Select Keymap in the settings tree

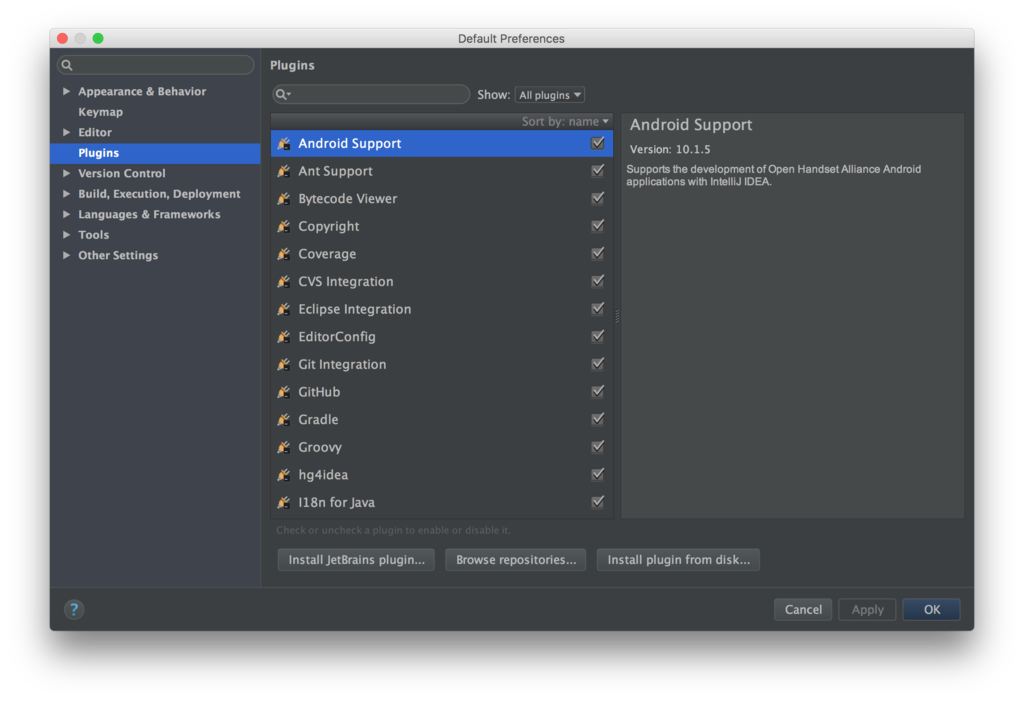point(101,112)
